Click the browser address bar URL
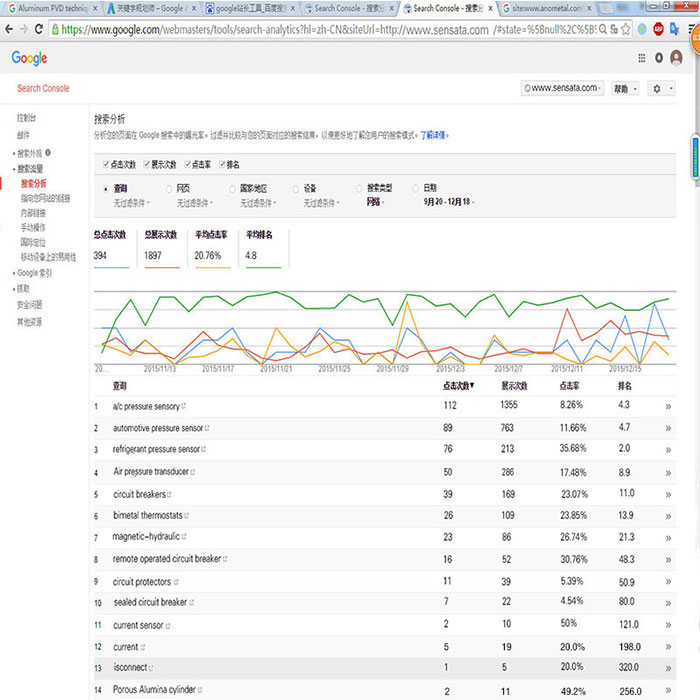Viewport: 700px width, 700px height. tap(328, 29)
